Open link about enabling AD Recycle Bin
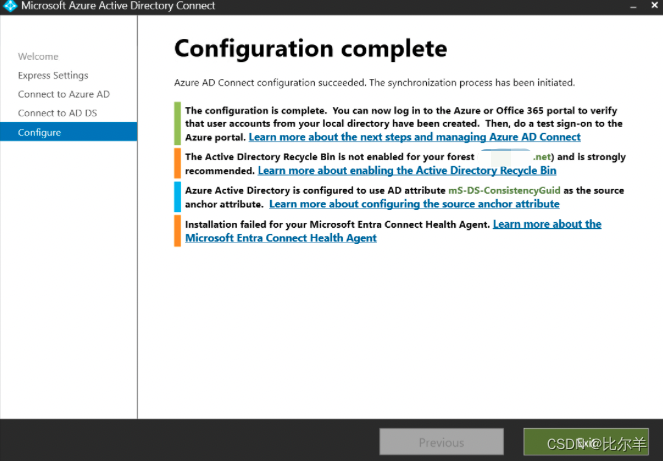The image size is (663, 461). (x=407, y=170)
